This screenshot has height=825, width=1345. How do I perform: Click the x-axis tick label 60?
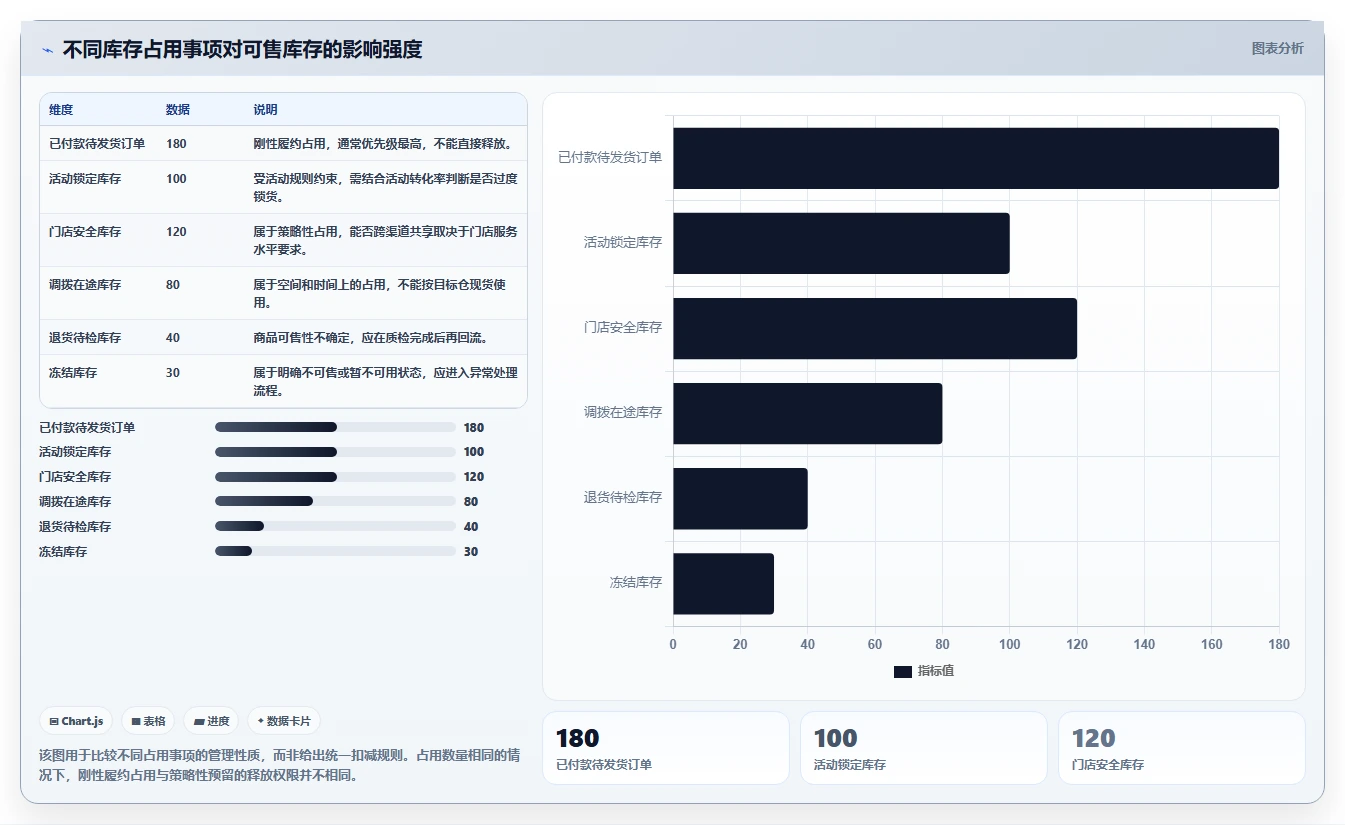875,644
